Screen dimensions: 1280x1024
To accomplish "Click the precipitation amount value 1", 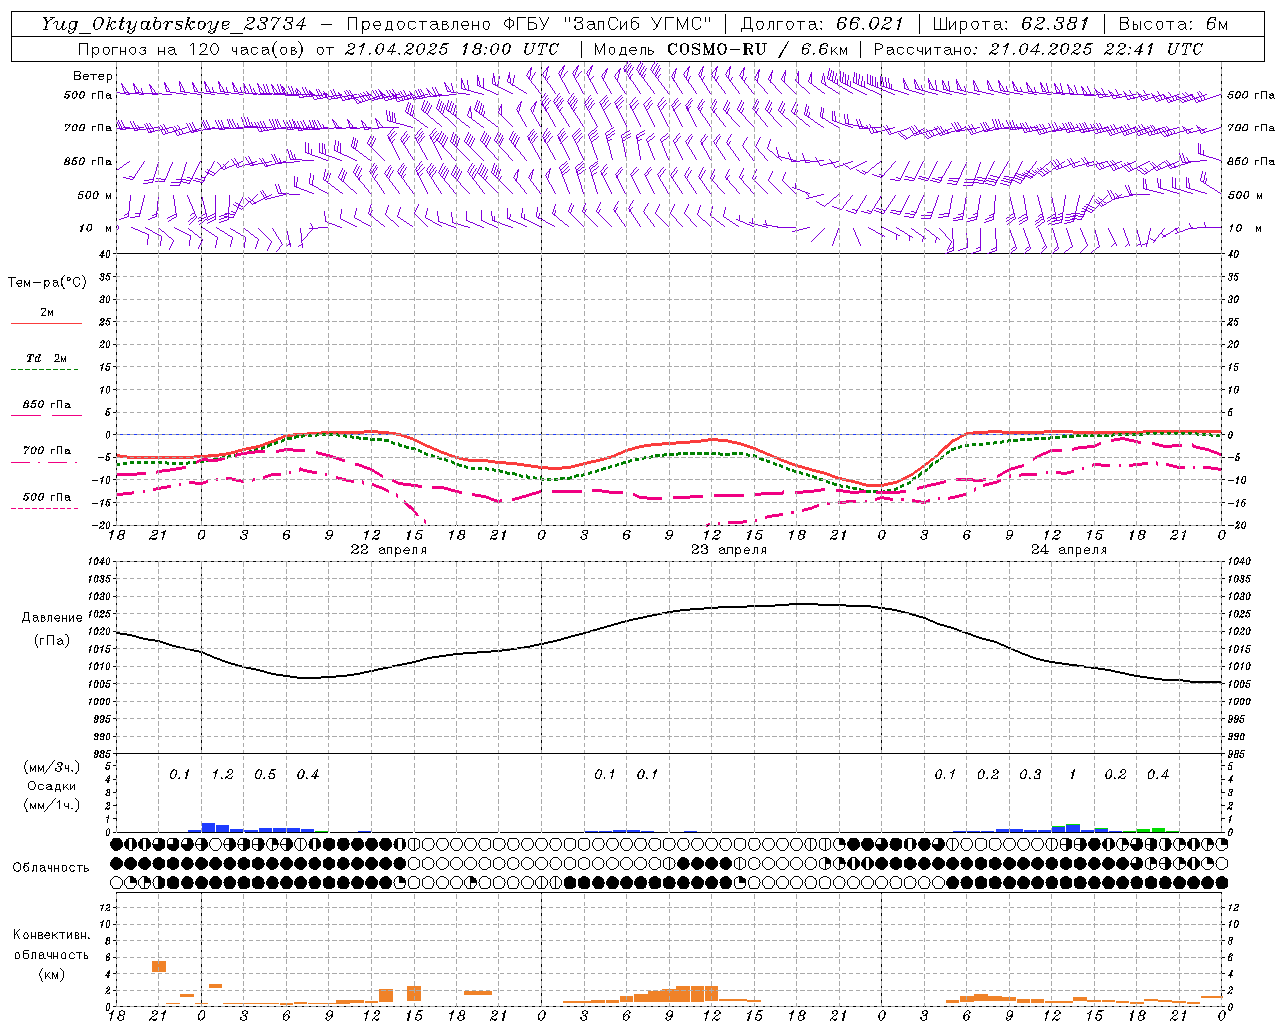I will (x=1073, y=775).
